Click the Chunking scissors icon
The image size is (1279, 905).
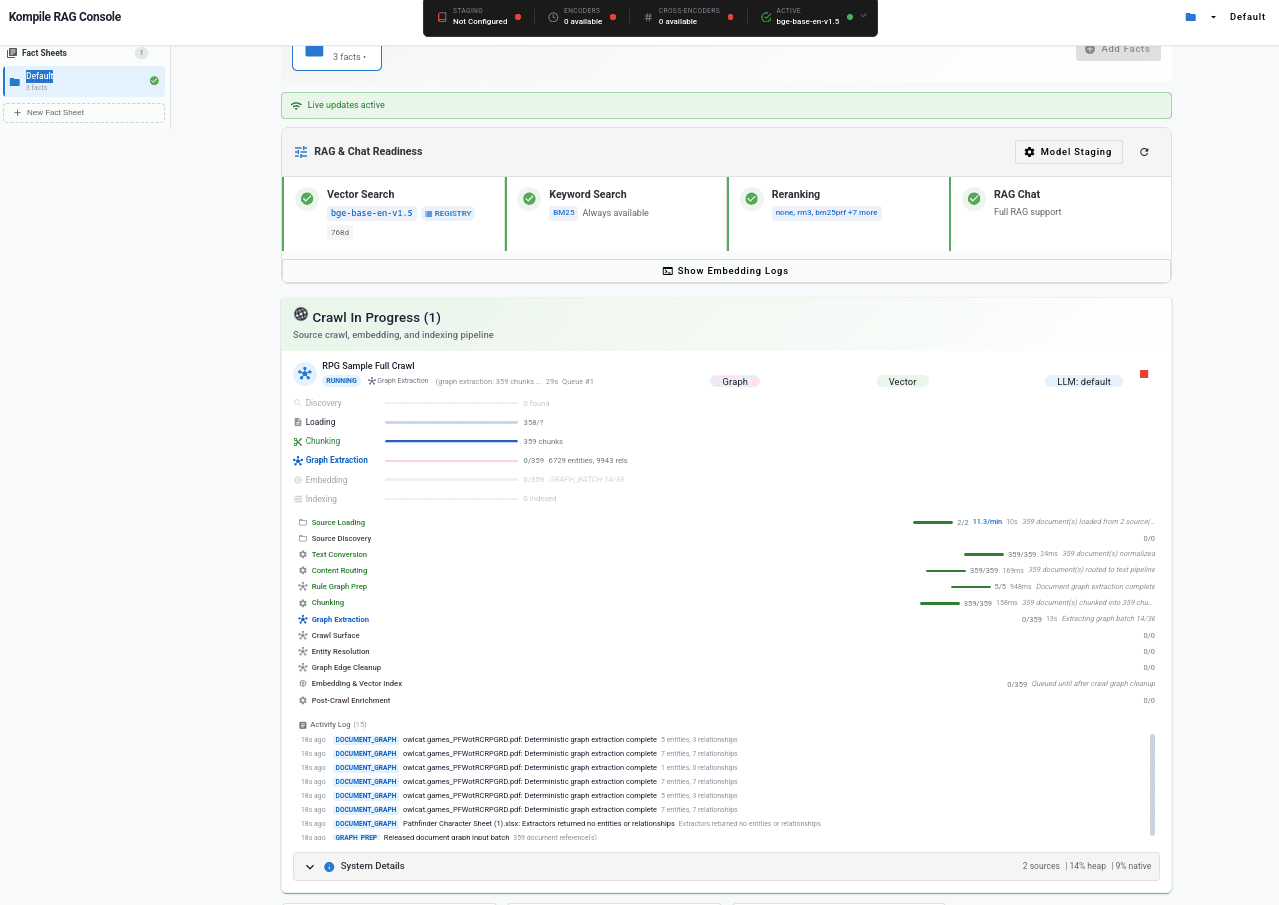click(x=298, y=441)
